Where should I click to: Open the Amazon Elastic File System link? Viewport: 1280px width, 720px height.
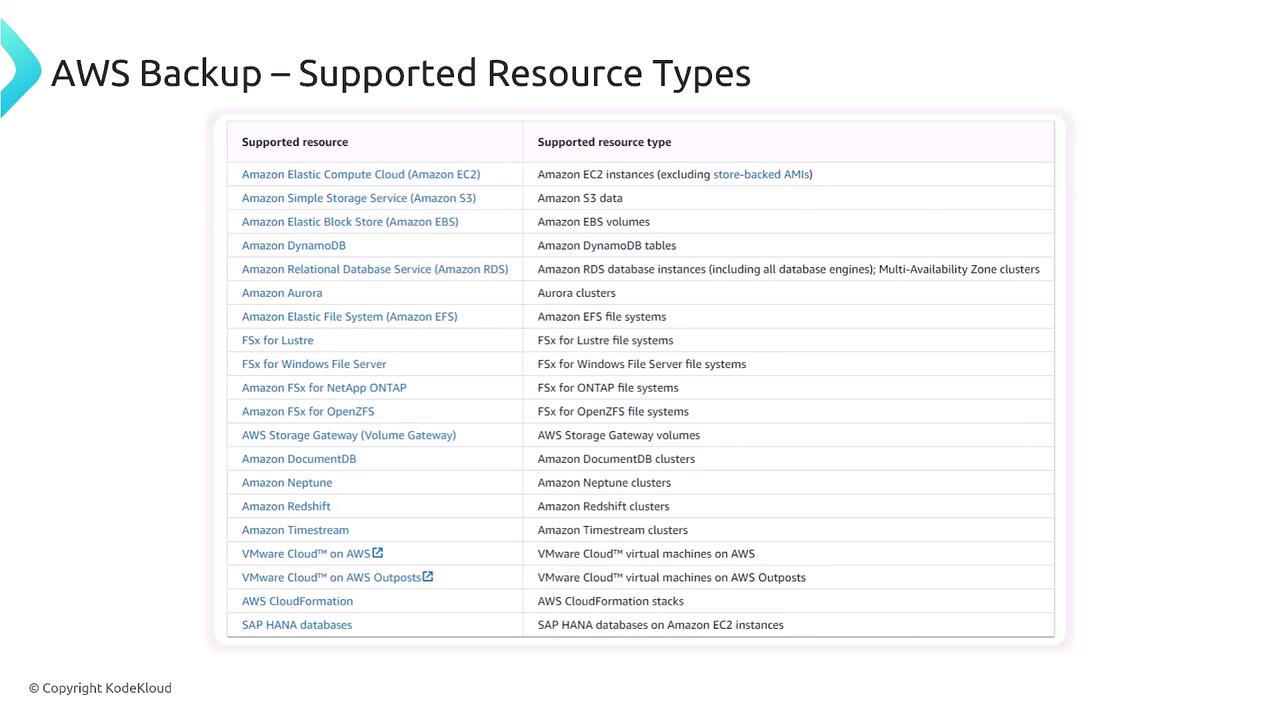tap(349, 317)
